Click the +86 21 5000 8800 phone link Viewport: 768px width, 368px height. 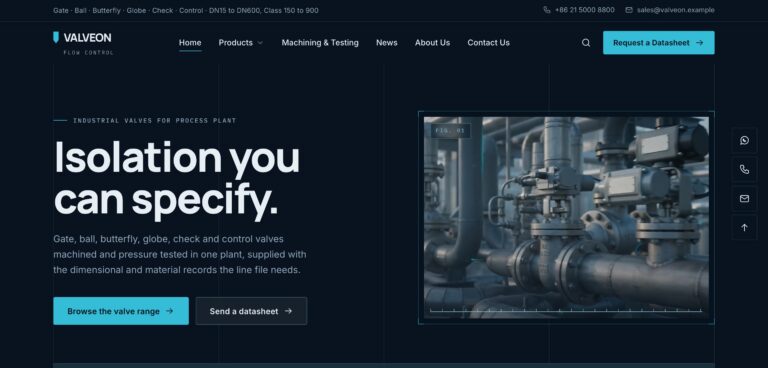coord(584,10)
